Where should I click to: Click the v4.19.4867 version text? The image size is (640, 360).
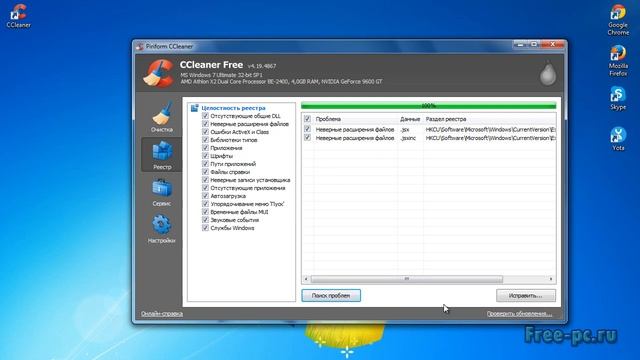[262, 66]
